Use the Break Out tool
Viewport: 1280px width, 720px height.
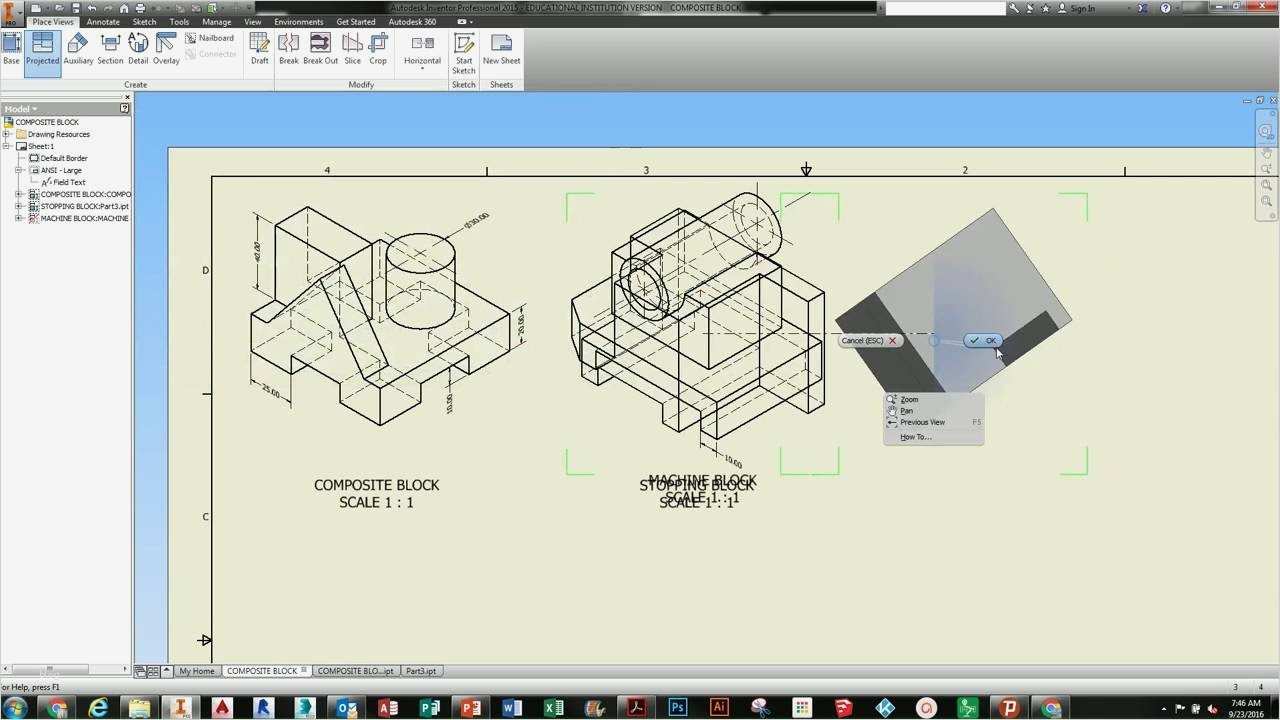320,49
